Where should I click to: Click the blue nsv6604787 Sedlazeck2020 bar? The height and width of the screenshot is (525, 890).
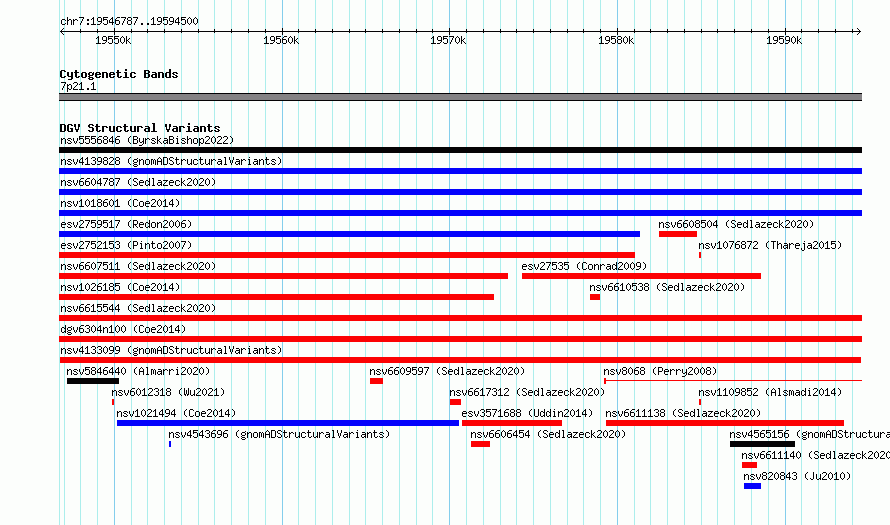(460, 192)
